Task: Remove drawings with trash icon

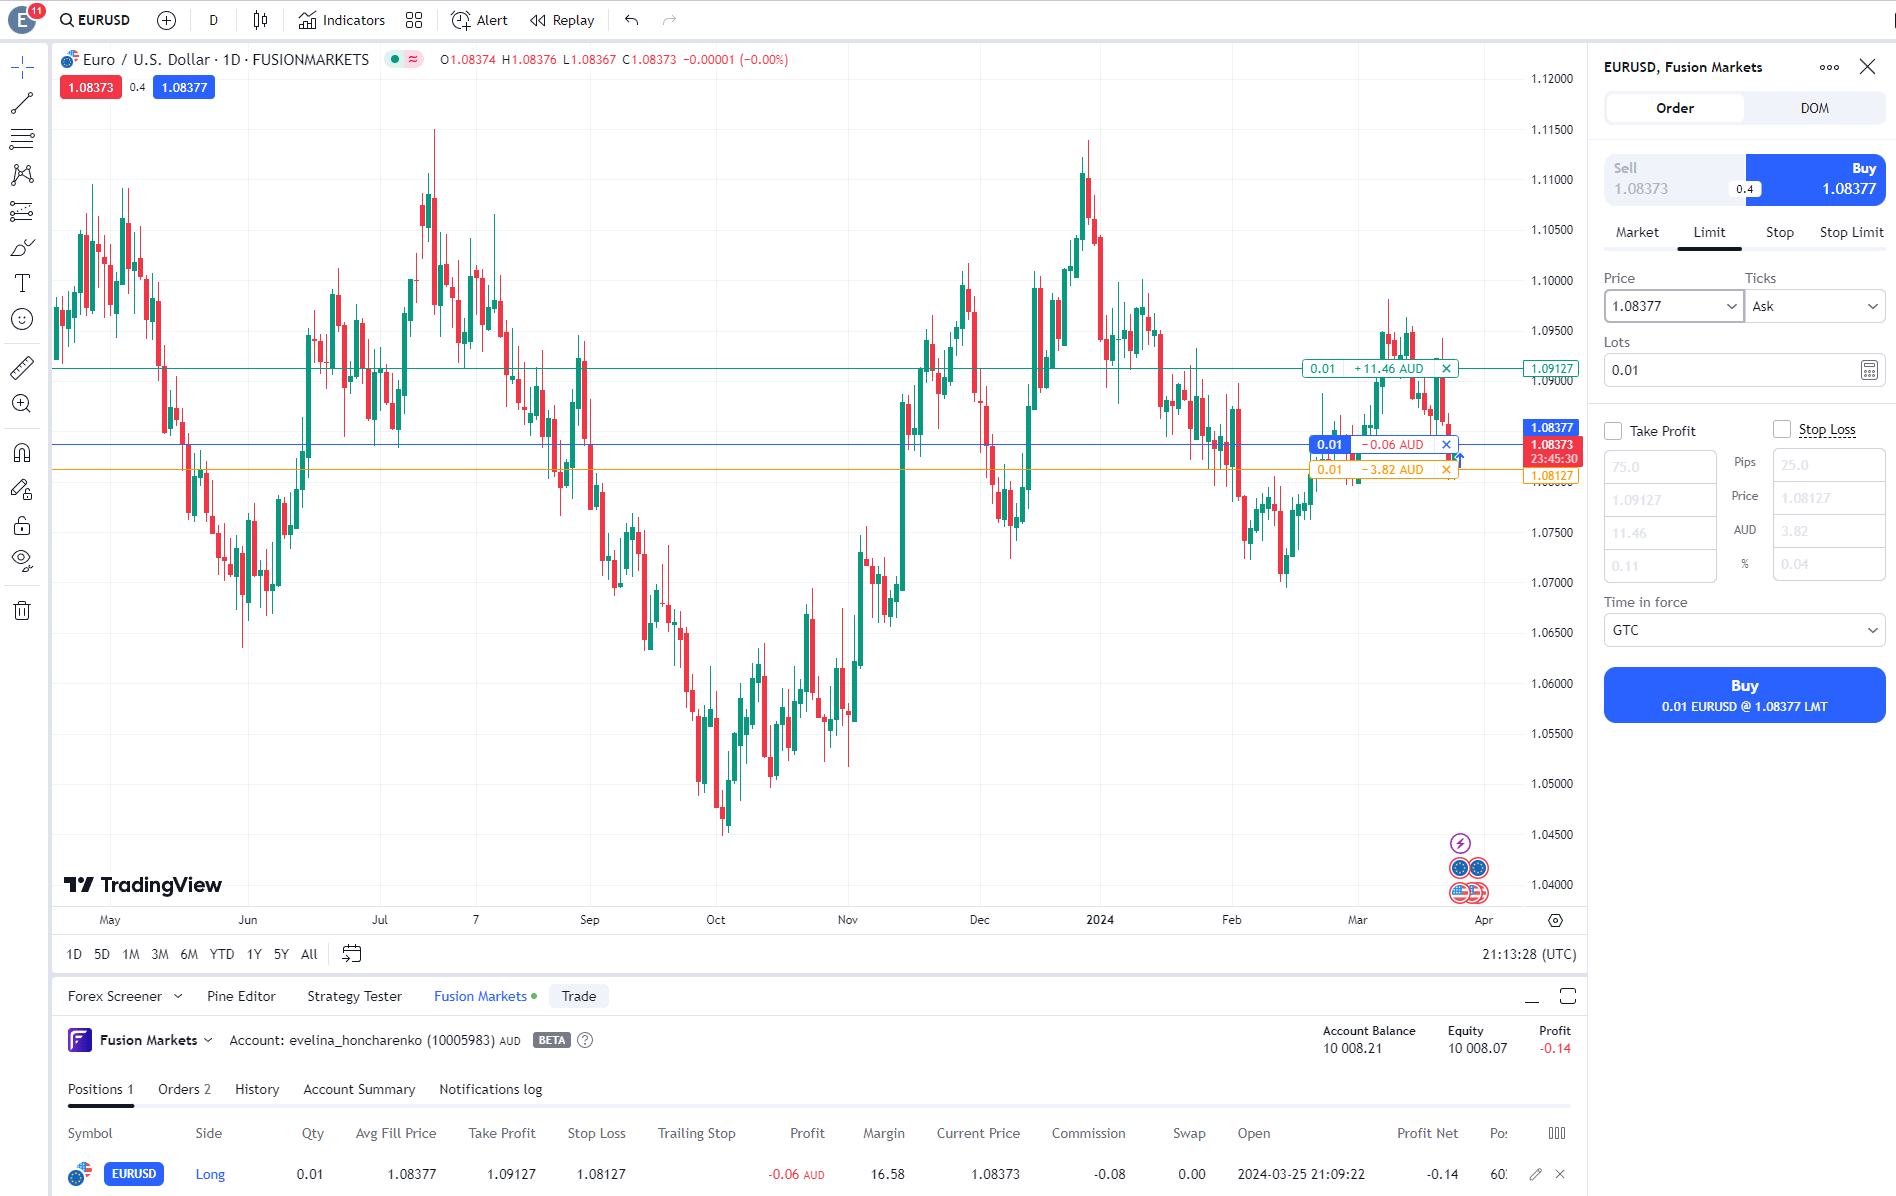Action: coord(22,610)
